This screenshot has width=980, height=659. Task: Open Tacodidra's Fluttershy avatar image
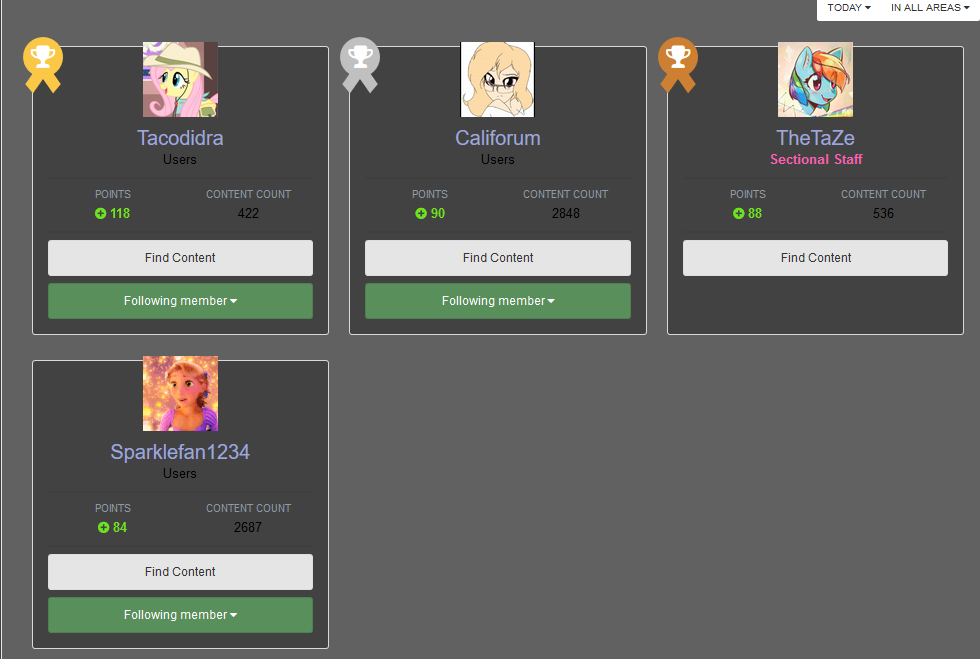click(180, 79)
